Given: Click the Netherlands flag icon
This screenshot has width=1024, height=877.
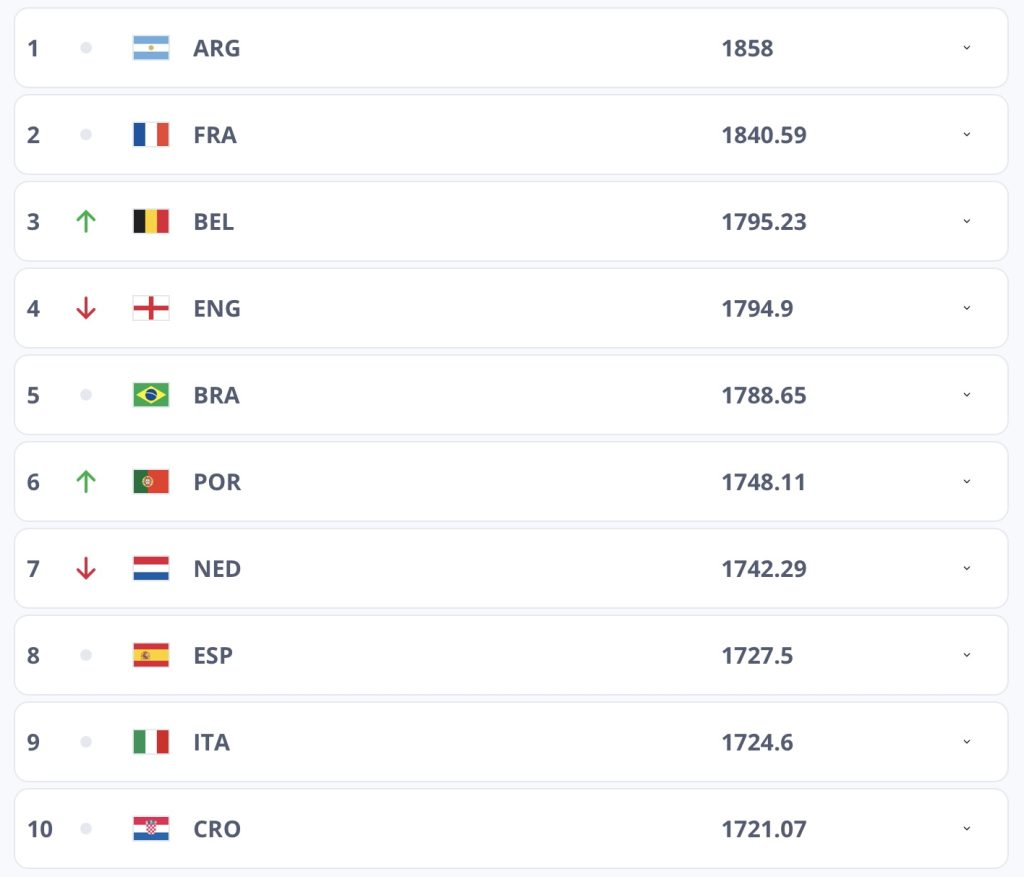Looking at the screenshot, I should [151, 568].
